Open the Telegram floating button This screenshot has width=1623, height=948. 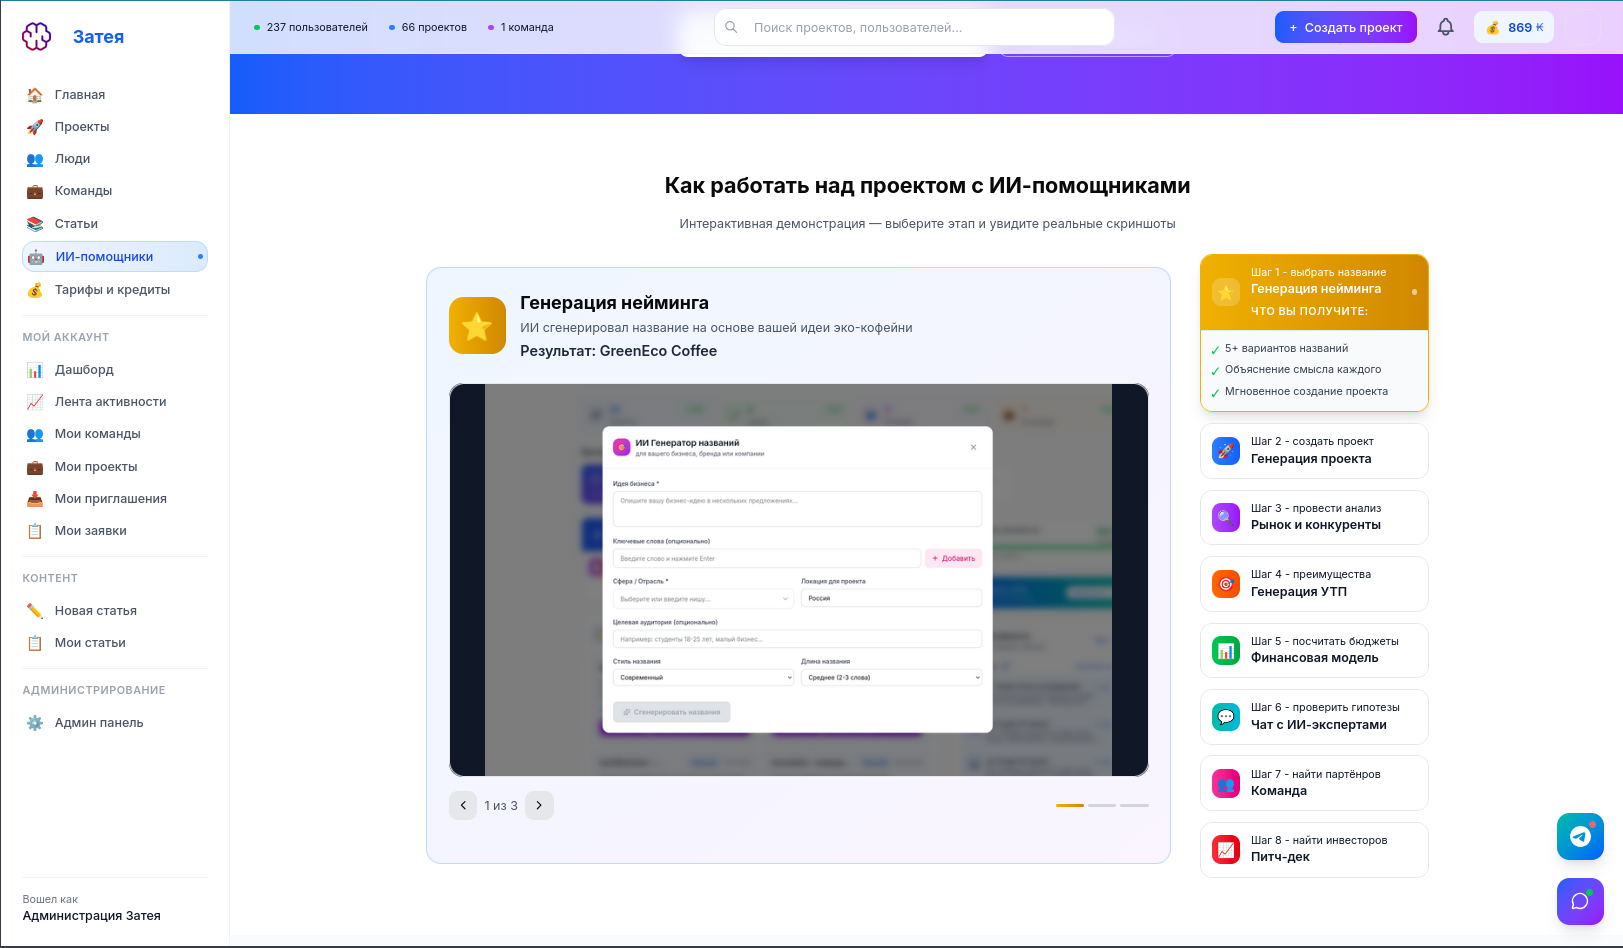[1580, 836]
